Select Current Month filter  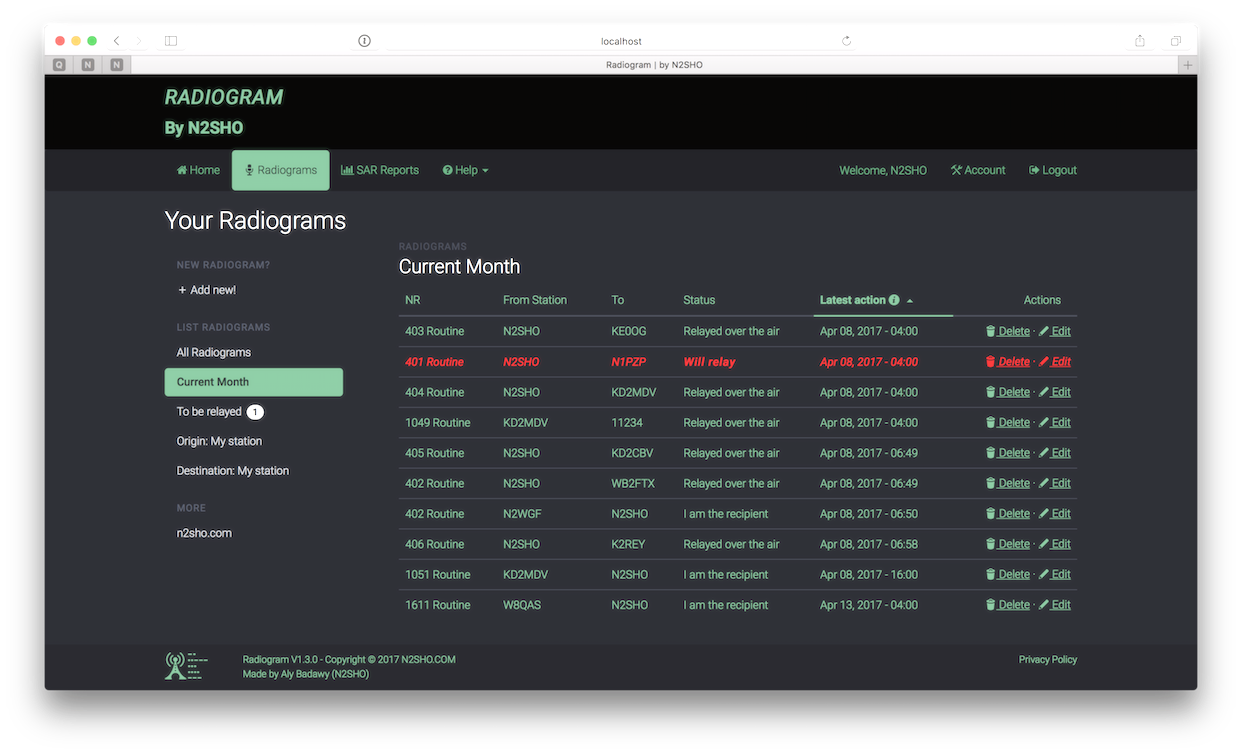[254, 382]
